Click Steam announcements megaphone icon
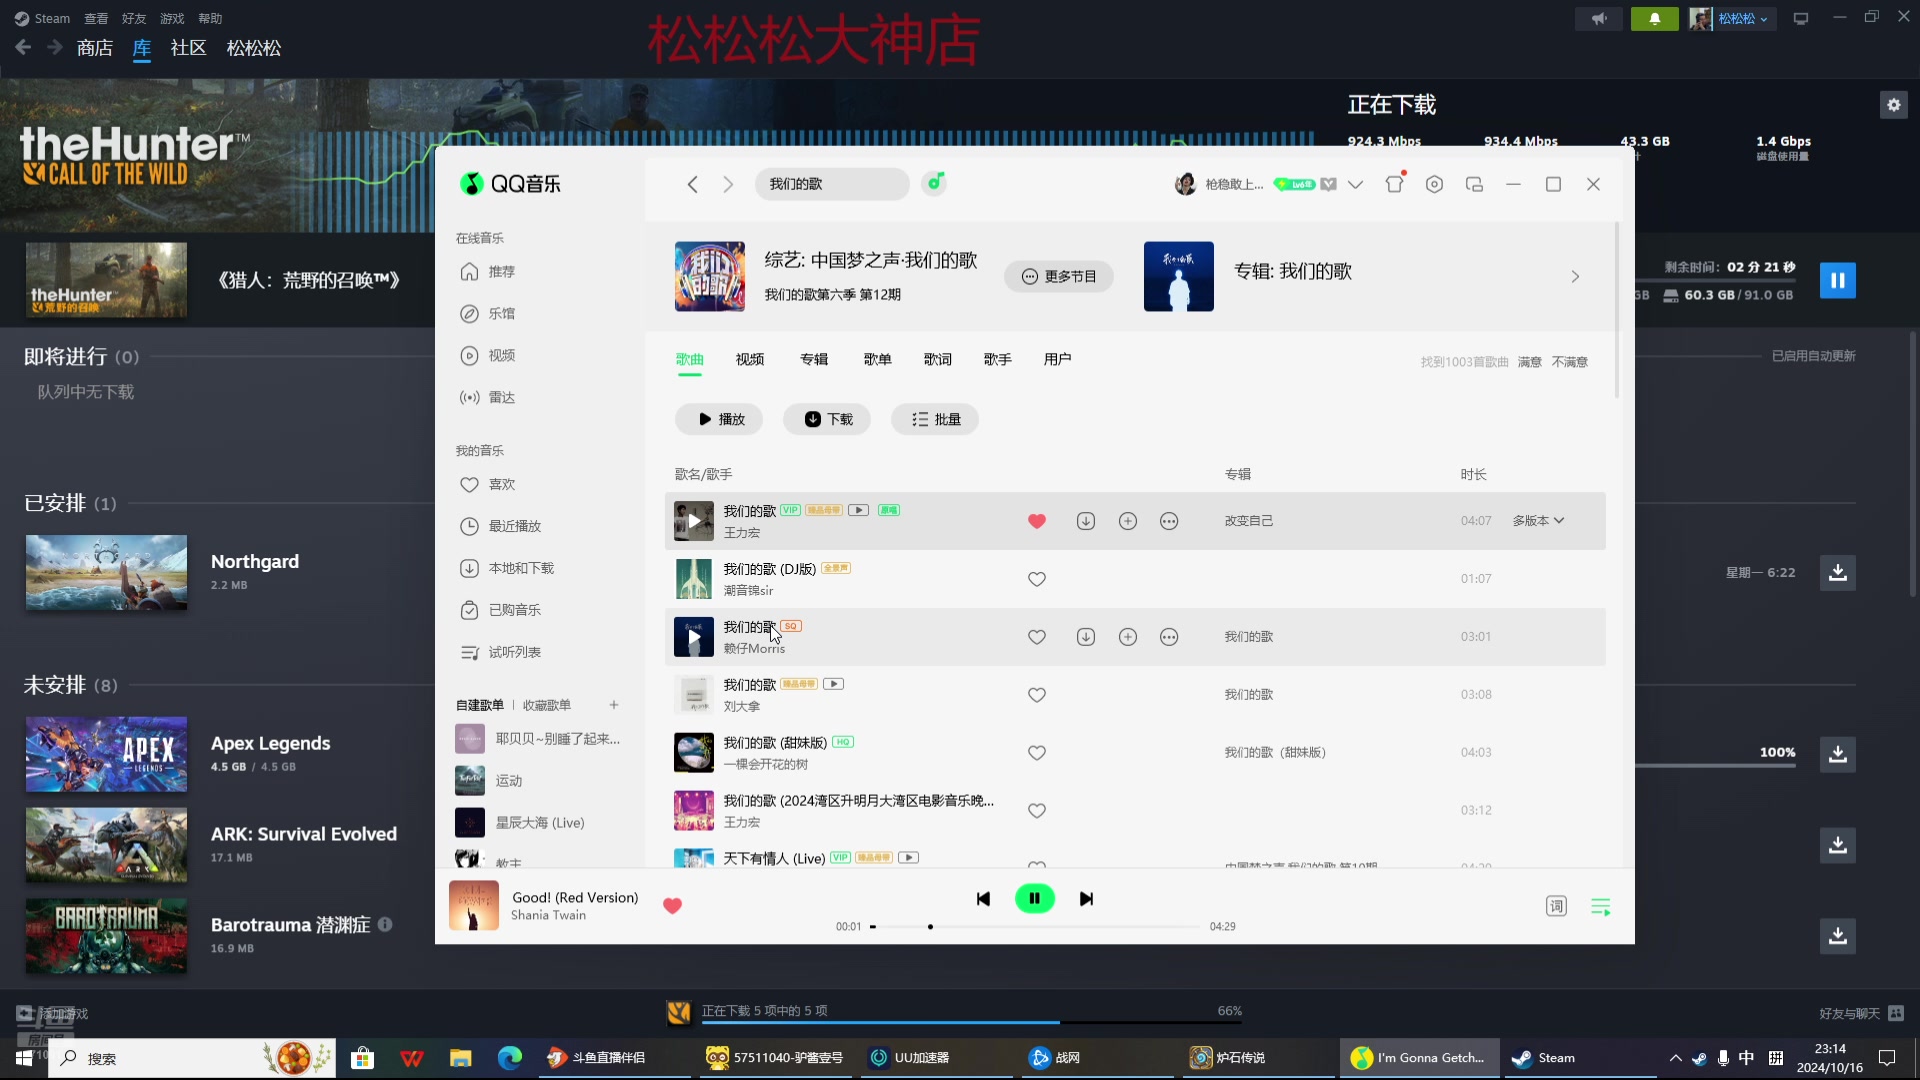This screenshot has height=1080, width=1920. point(1599,19)
